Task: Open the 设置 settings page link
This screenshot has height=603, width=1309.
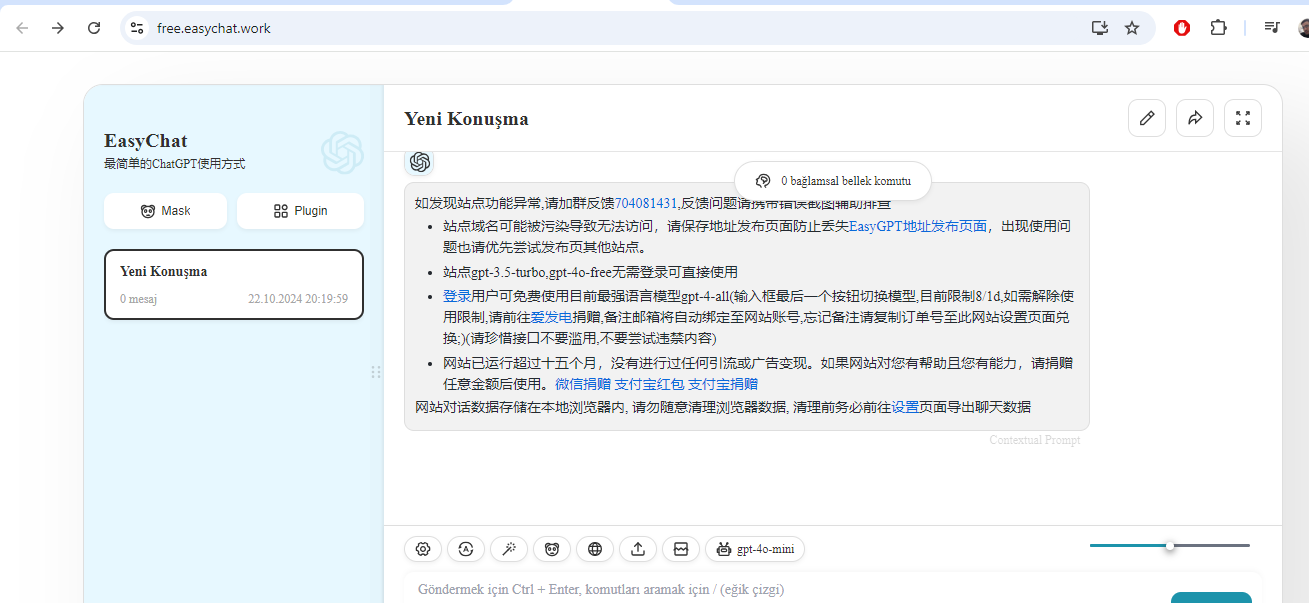Action: click(x=905, y=407)
